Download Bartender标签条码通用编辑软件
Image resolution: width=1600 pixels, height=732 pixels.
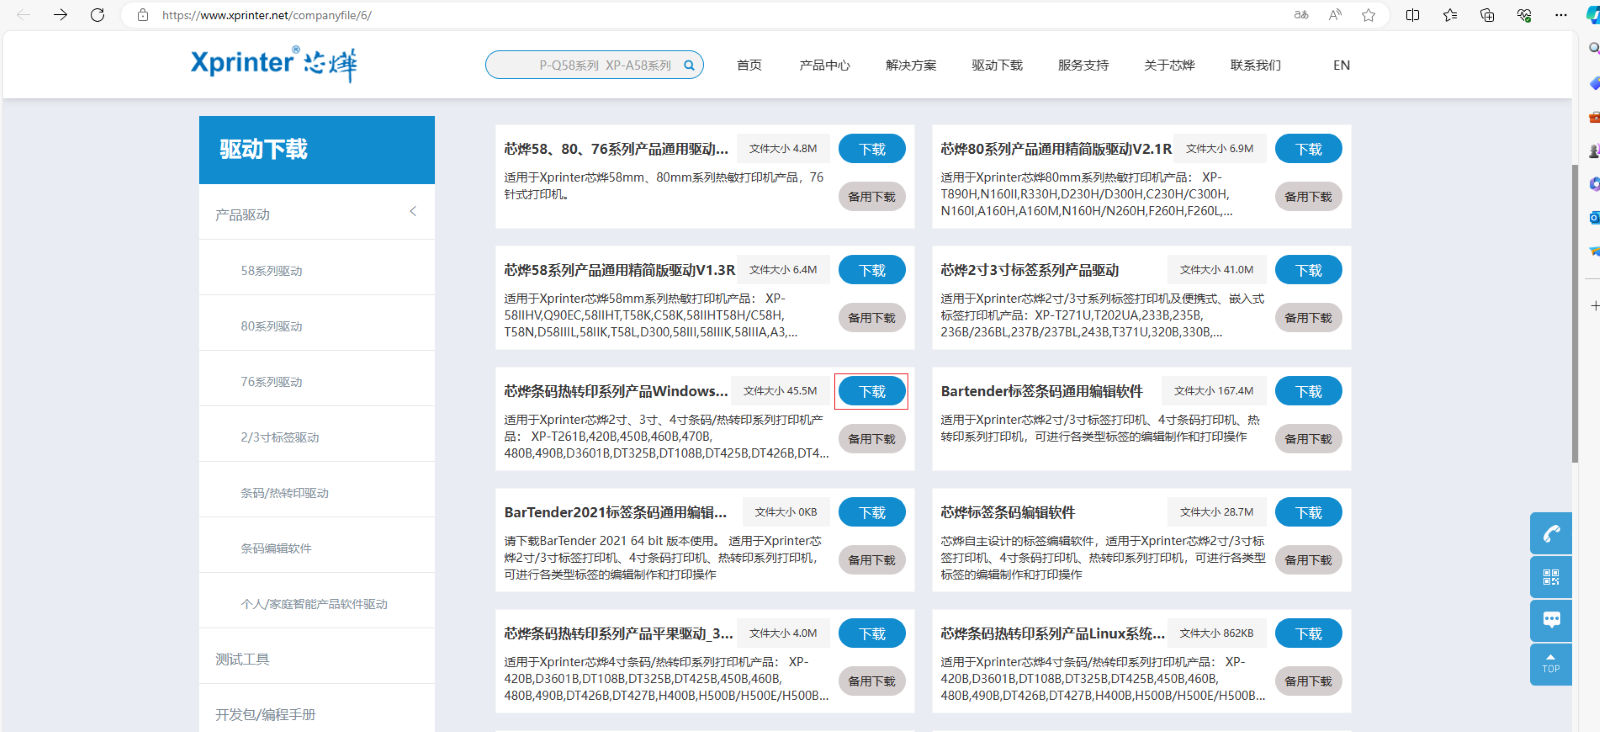point(1309,391)
